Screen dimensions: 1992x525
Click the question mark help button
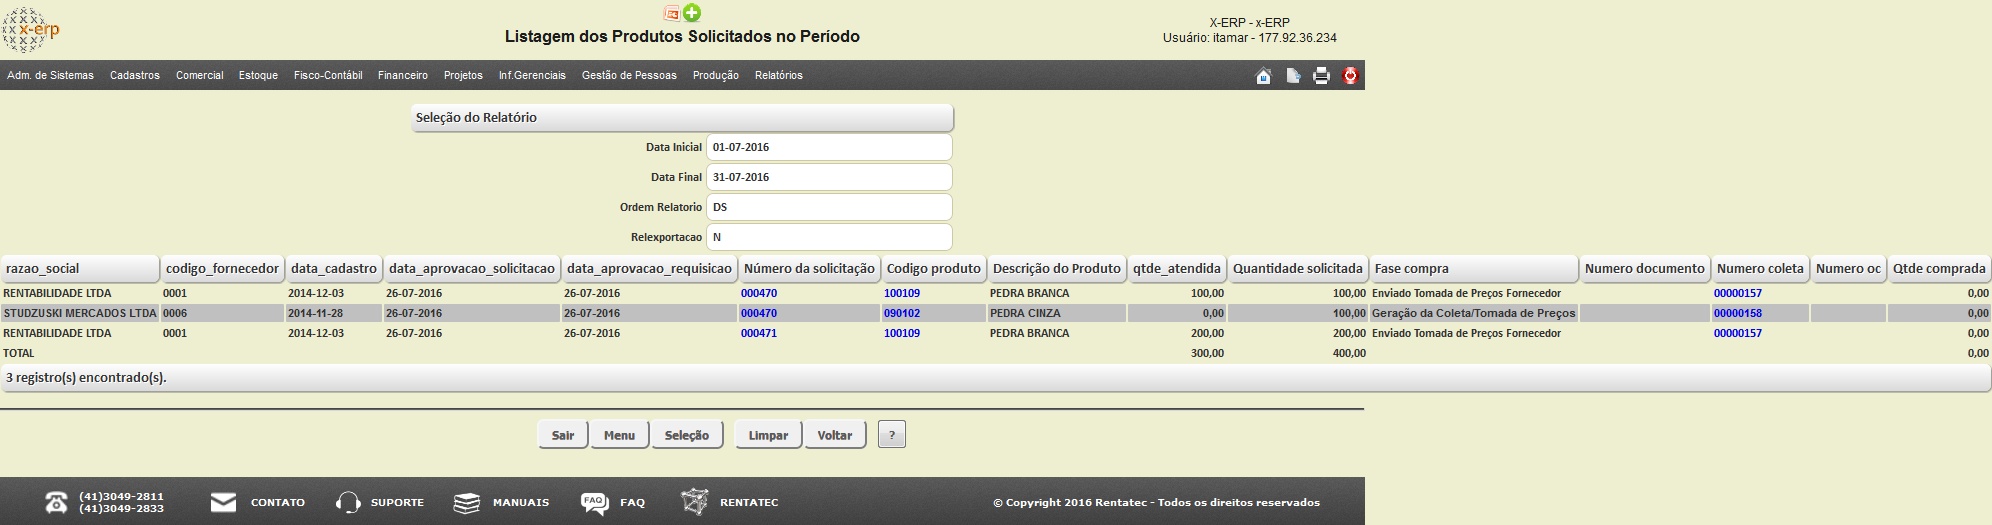892,434
